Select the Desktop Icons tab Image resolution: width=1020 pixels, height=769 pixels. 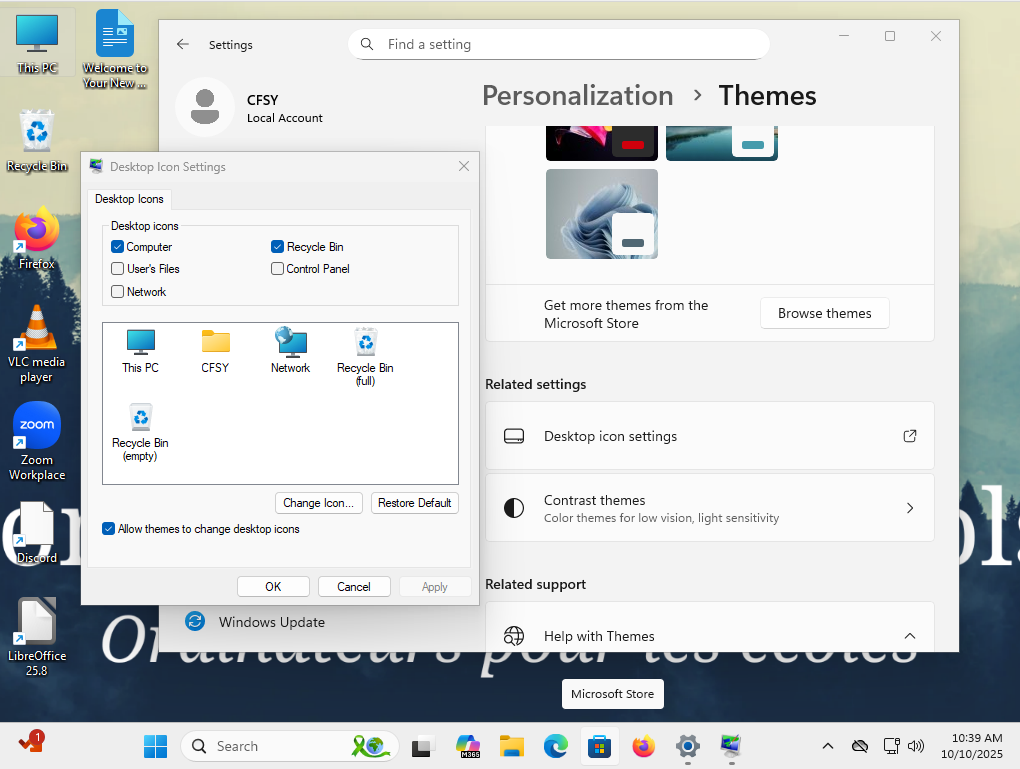coord(129,199)
